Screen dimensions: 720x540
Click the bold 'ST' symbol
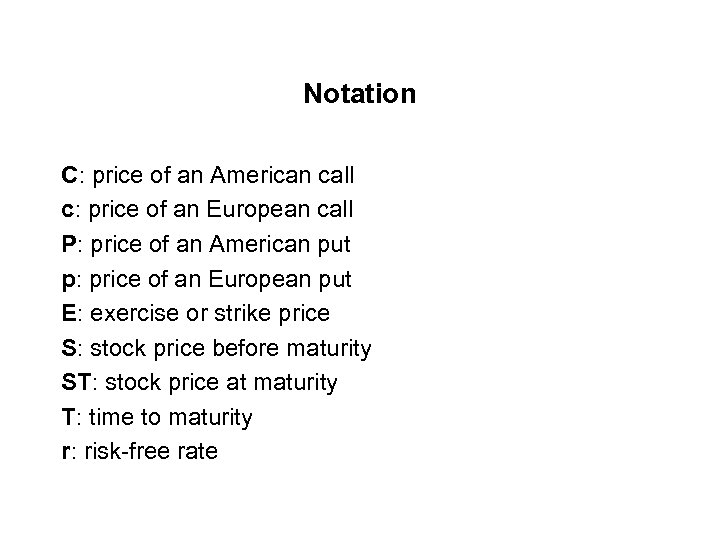[x=74, y=382]
